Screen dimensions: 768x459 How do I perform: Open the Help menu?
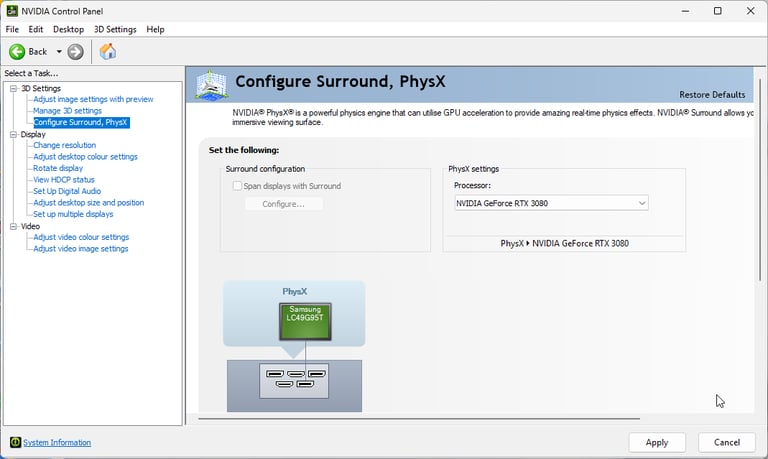tap(155, 29)
